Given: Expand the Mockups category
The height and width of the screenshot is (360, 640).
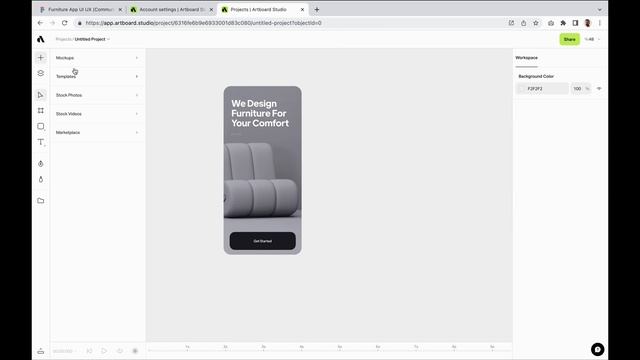Looking at the screenshot, I should point(97,58).
